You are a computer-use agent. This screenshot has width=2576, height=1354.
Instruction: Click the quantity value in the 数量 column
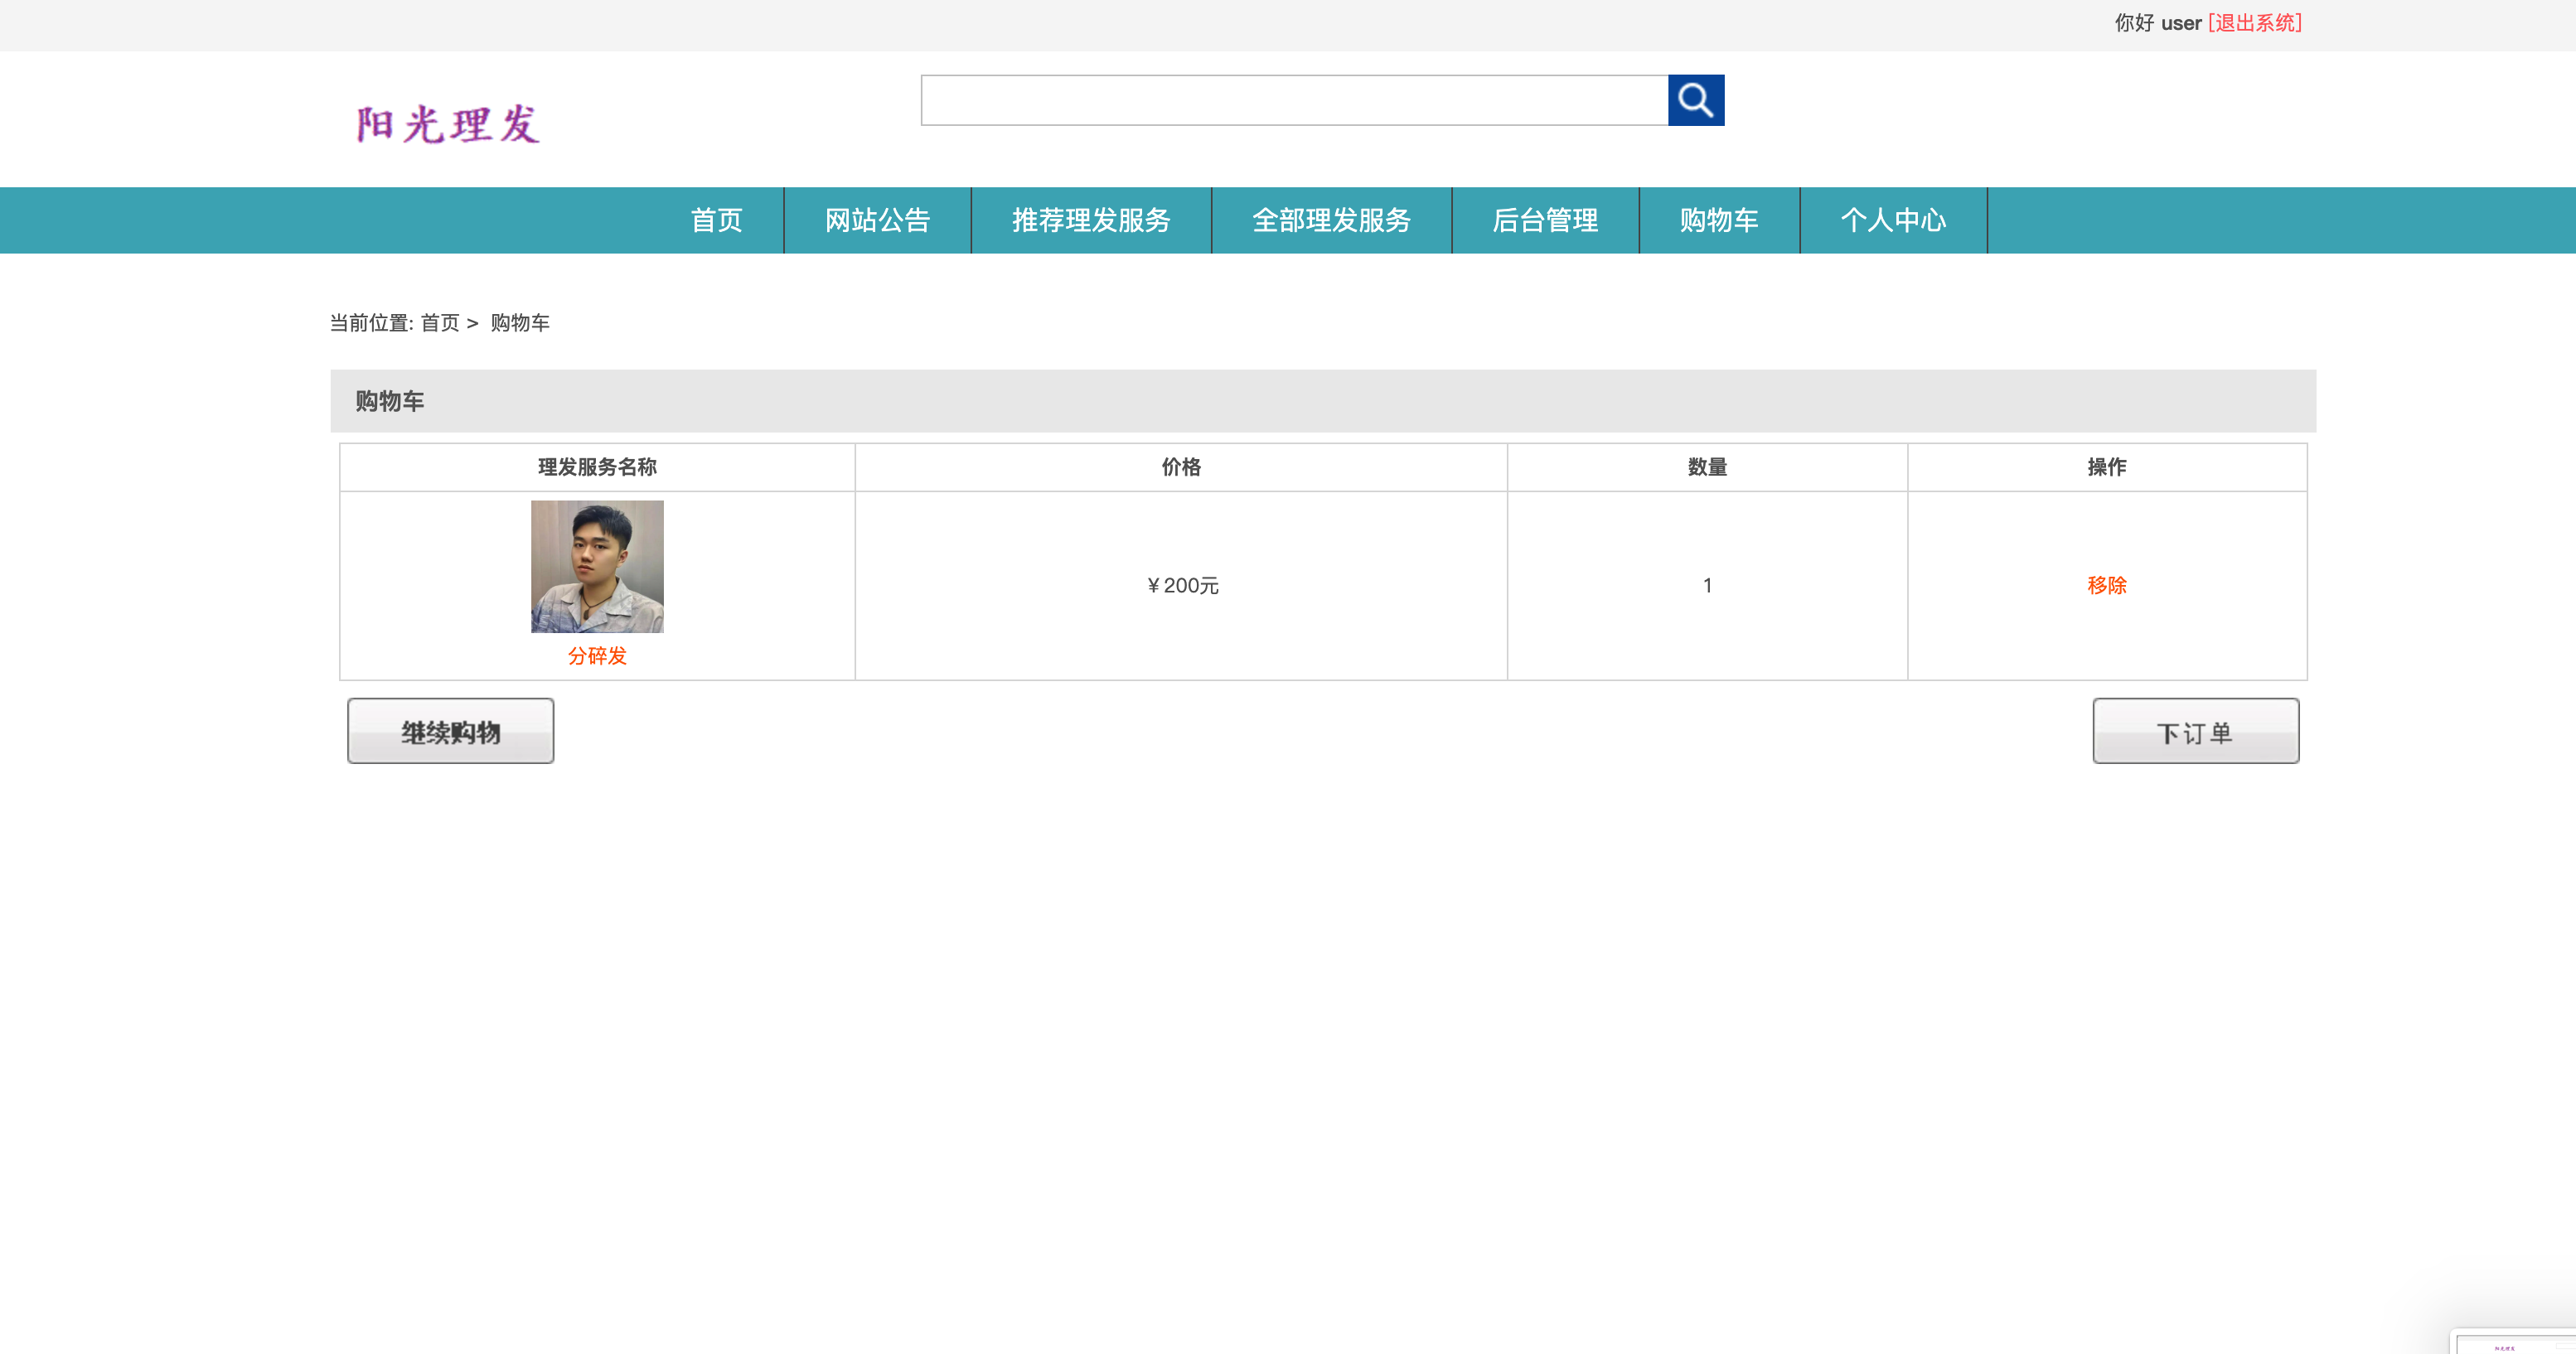pos(1705,586)
